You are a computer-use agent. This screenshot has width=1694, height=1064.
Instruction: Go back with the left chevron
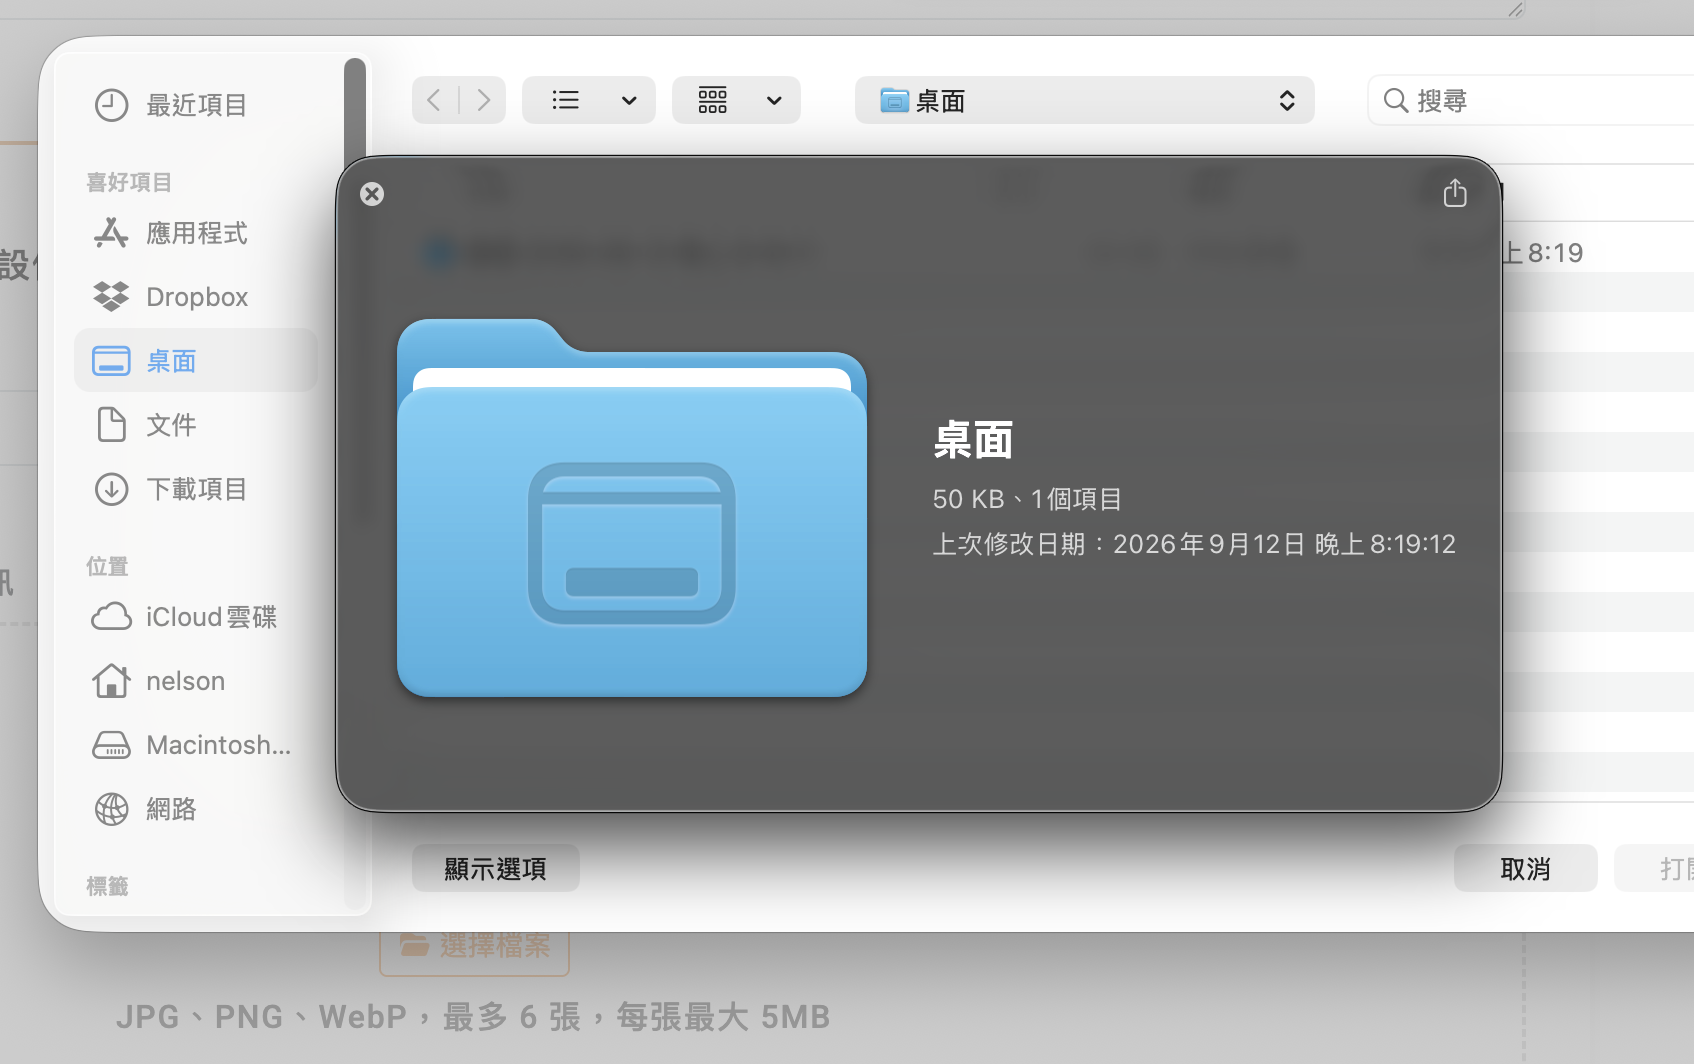pyautogui.click(x=434, y=100)
